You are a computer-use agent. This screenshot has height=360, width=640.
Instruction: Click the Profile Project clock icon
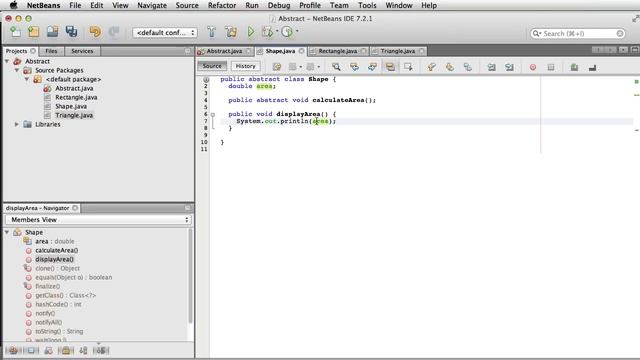[x=287, y=32]
